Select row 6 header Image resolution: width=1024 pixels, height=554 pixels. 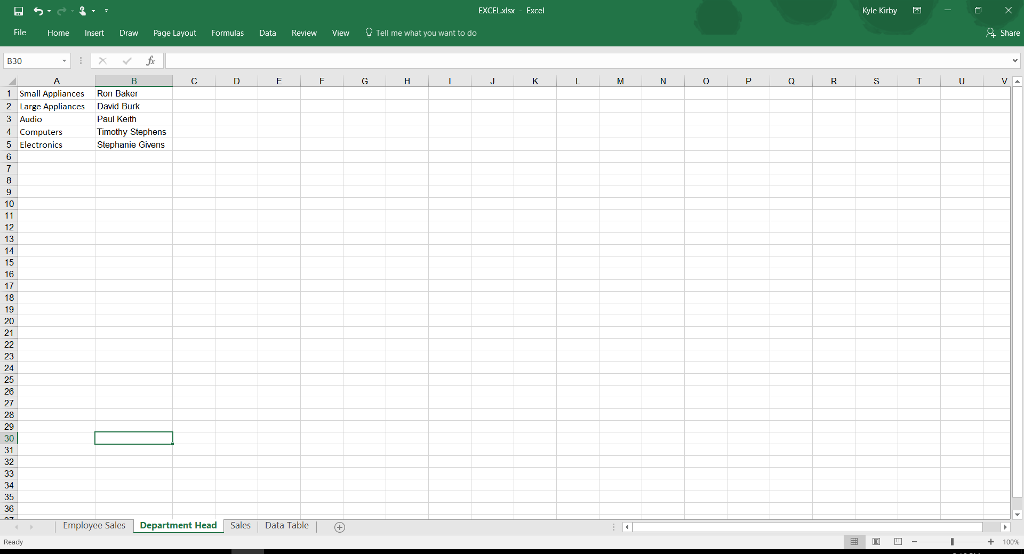pos(9,157)
